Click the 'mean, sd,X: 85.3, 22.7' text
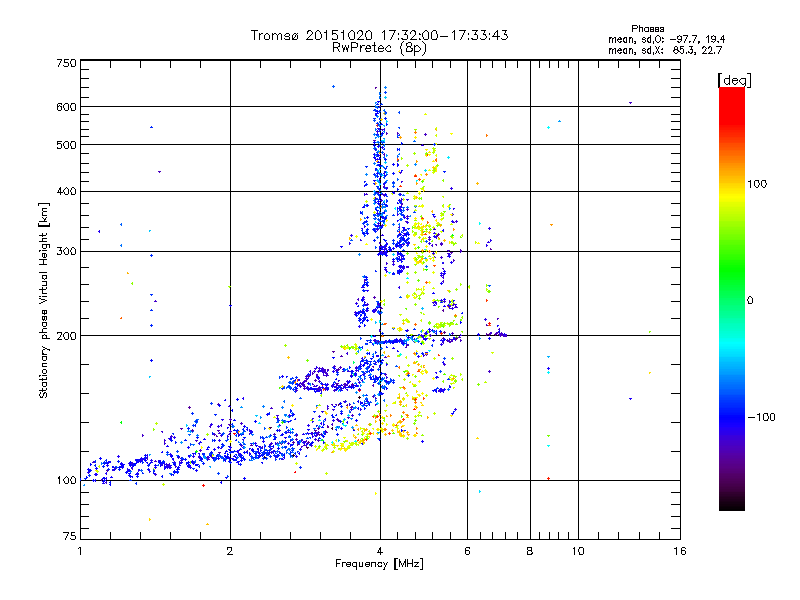This screenshot has height=600, width=800. coord(665,50)
